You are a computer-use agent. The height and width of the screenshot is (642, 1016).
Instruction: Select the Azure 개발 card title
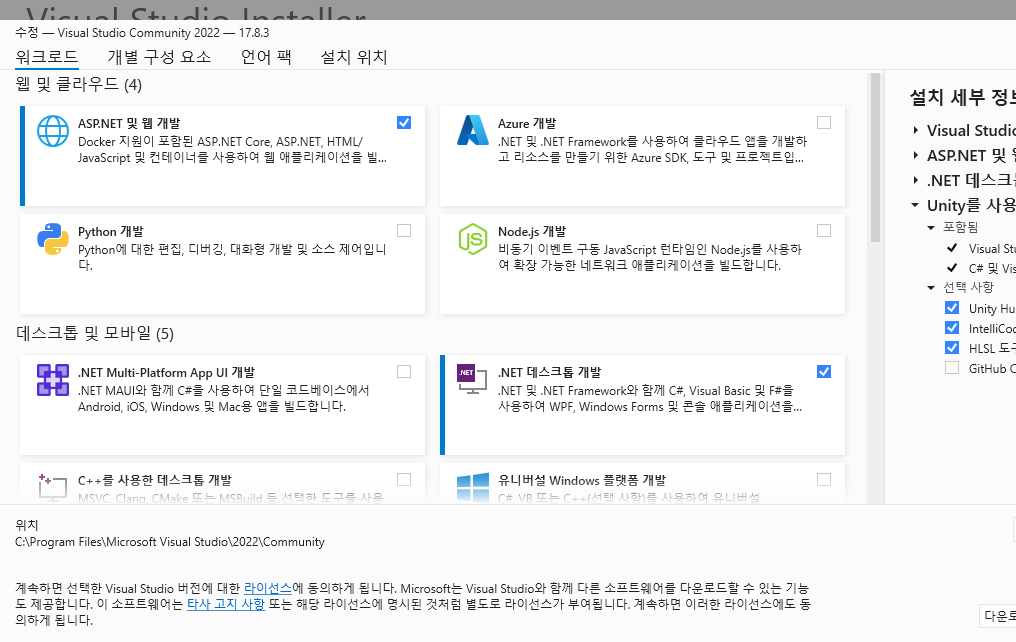pyautogui.click(x=527, y=123)
